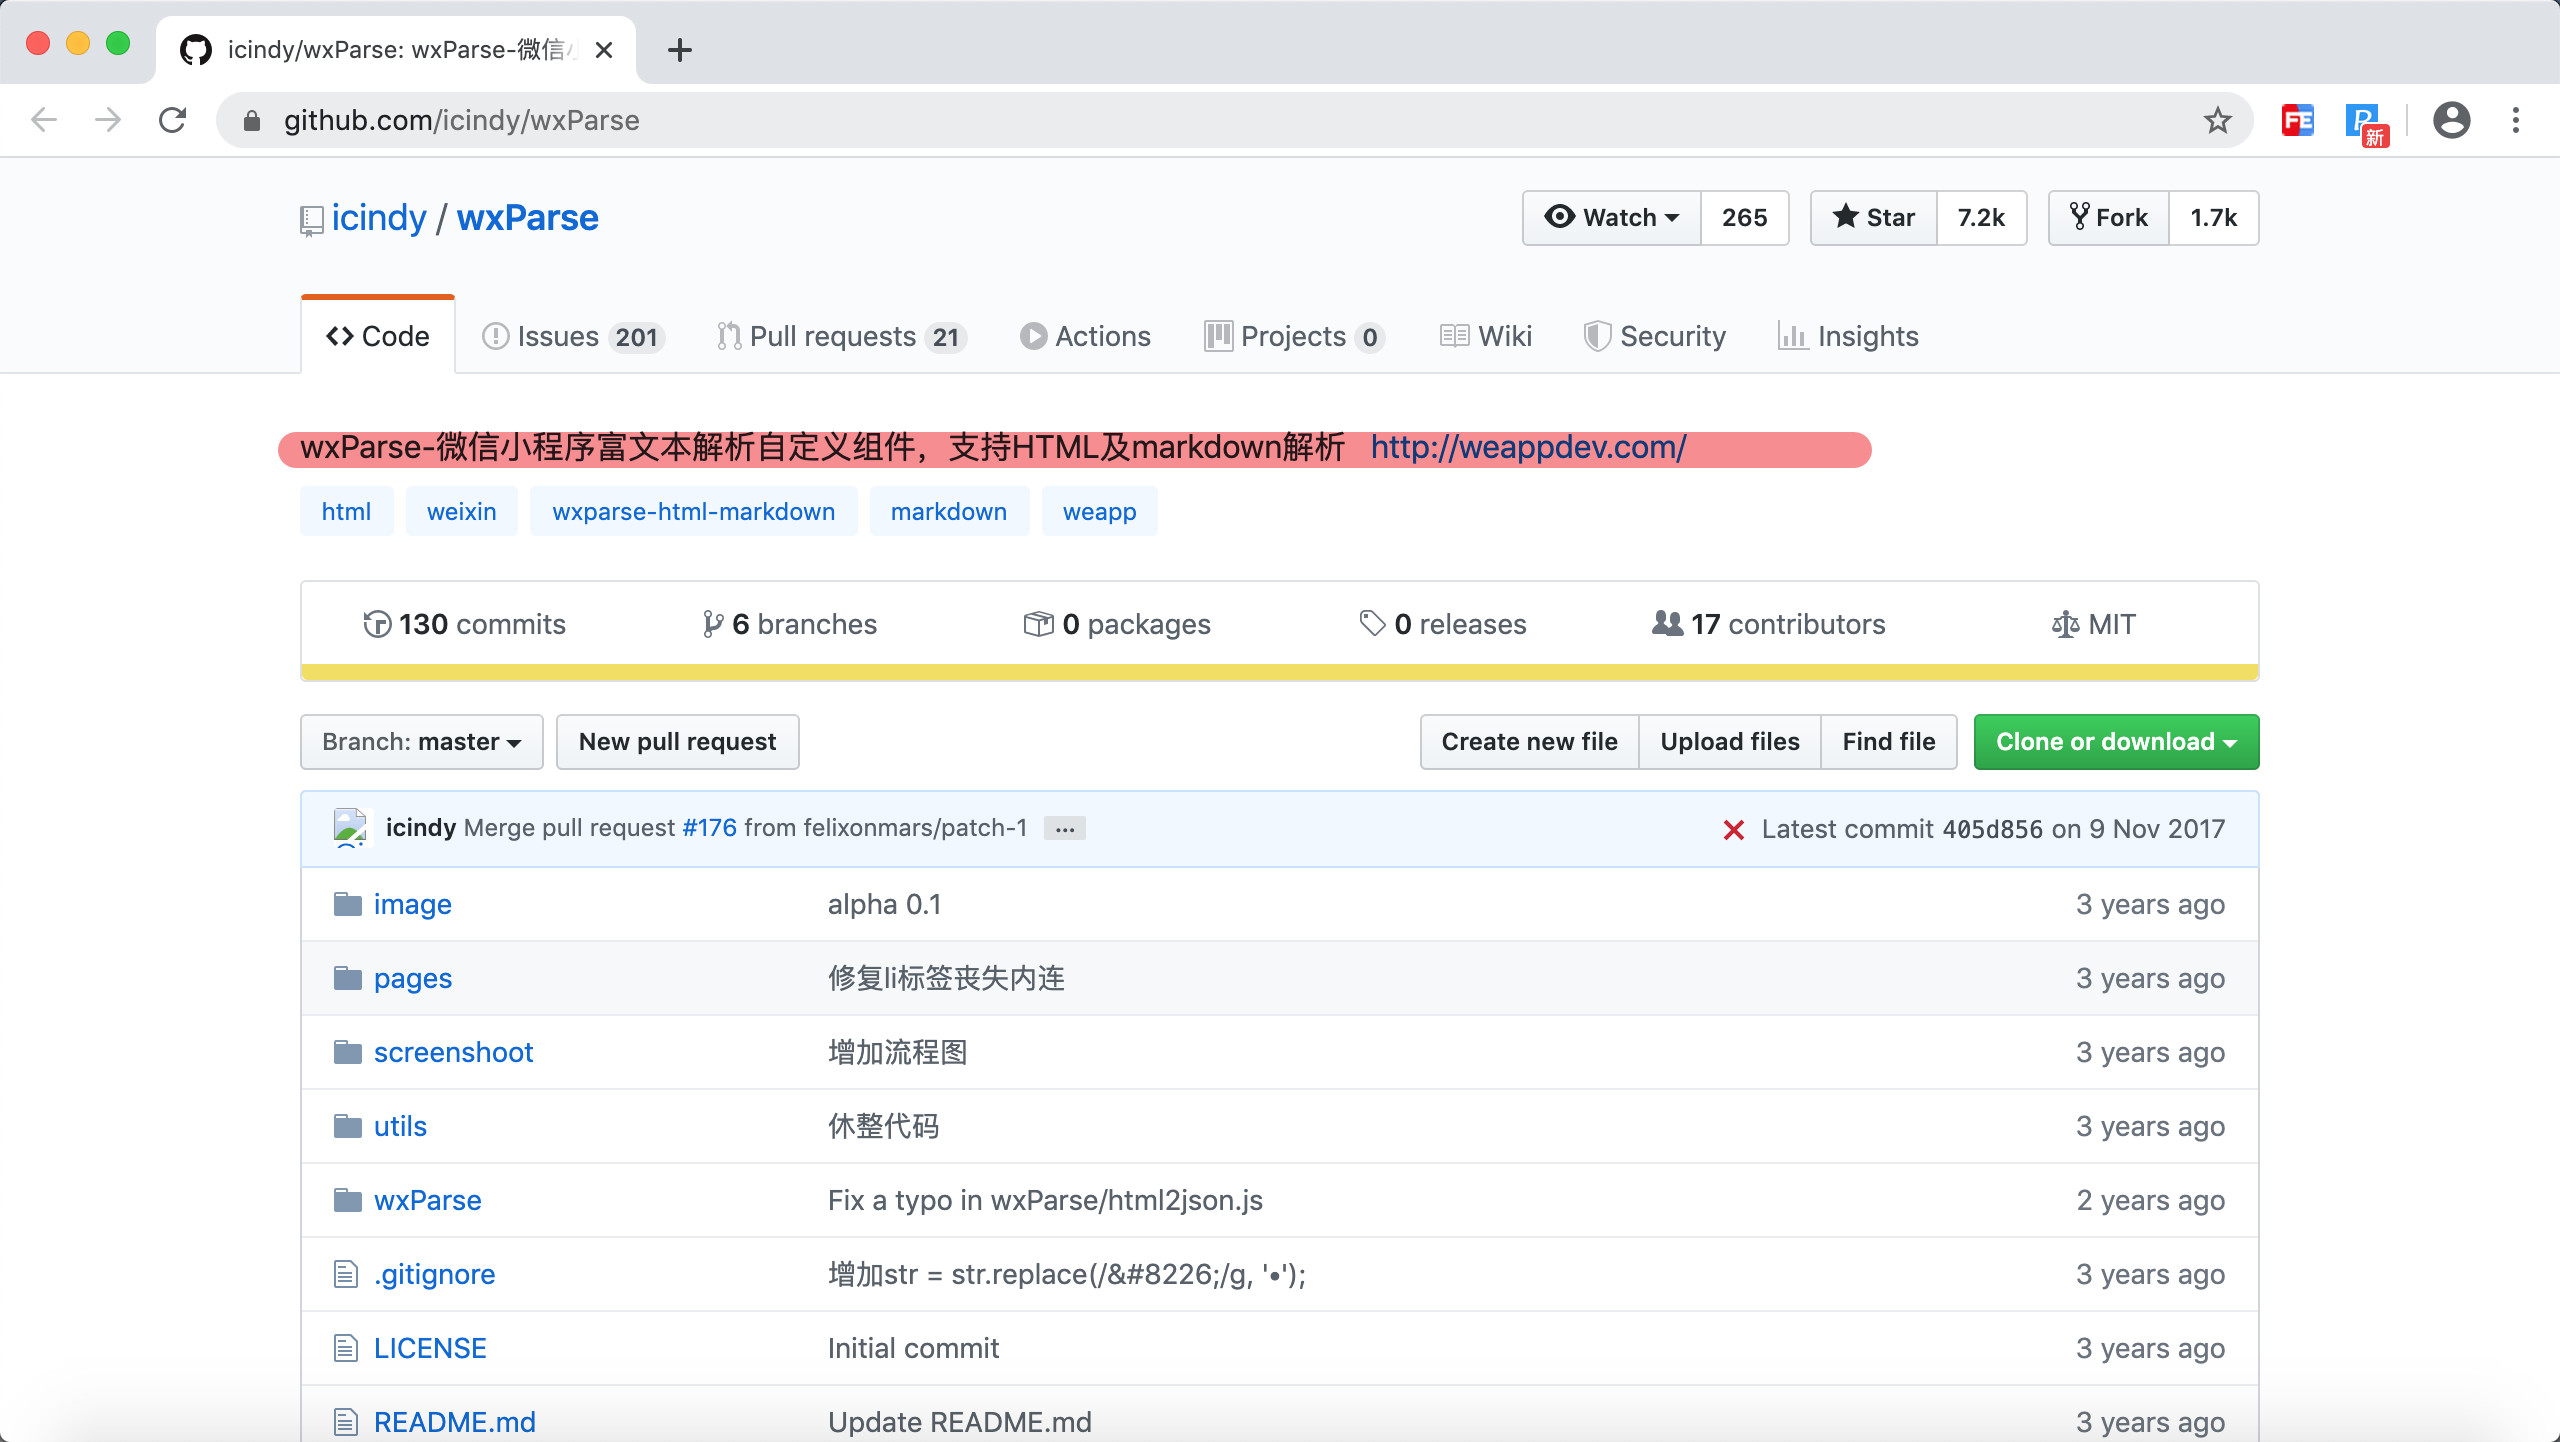Click the New pull request button
Image resolution: width=2560 pixels, height=1442 pixels.
point(677,742)
